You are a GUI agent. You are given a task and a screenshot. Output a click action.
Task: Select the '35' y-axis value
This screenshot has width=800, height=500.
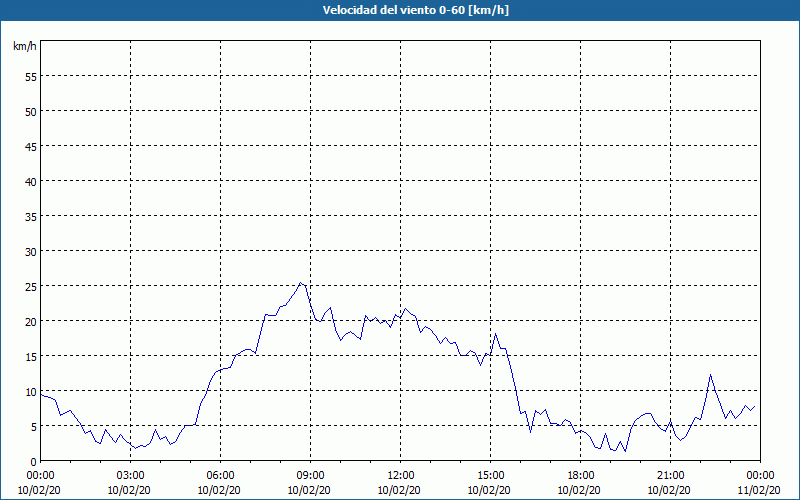click(x=31, y=216)
